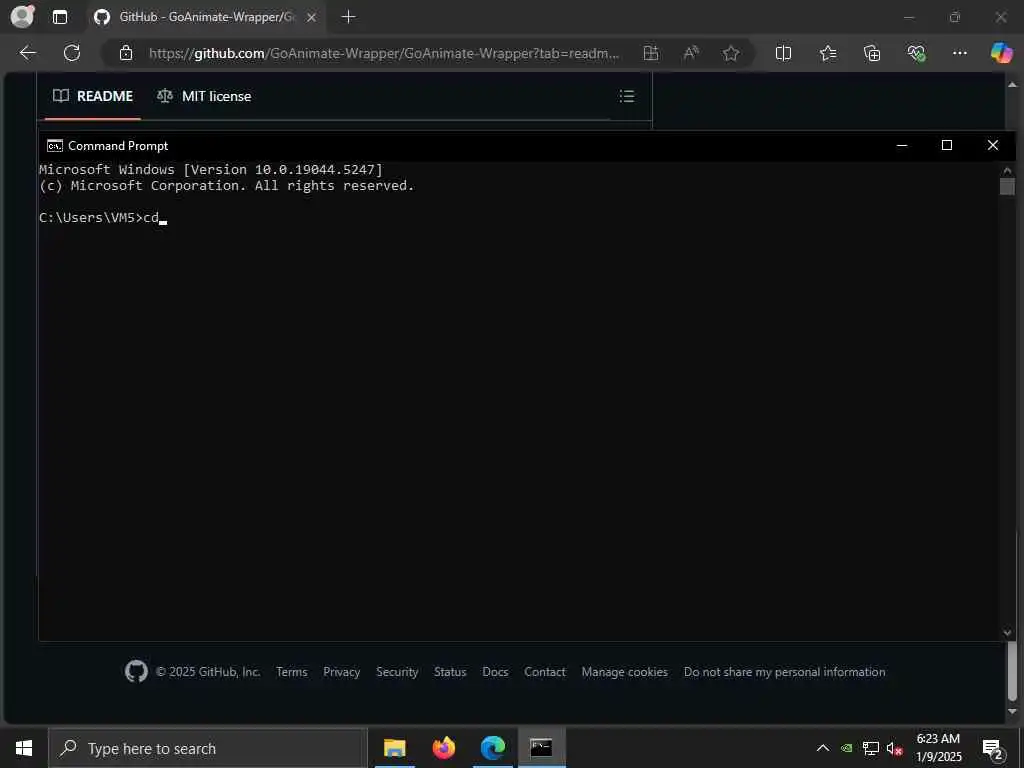Open the Terms footer link

coord(291,672)
